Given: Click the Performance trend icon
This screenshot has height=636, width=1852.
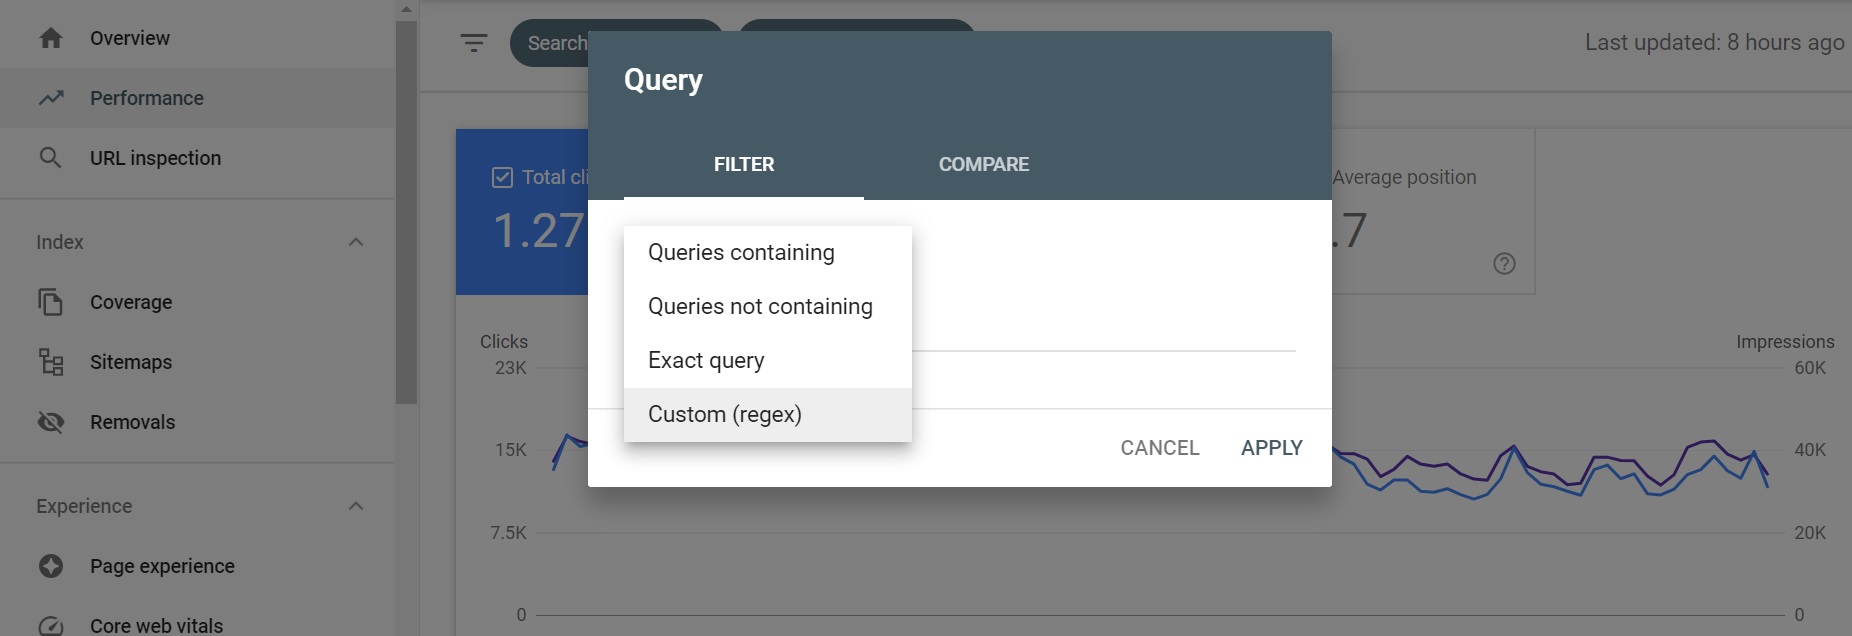Looking at the screenshot, I should [51, 98].
